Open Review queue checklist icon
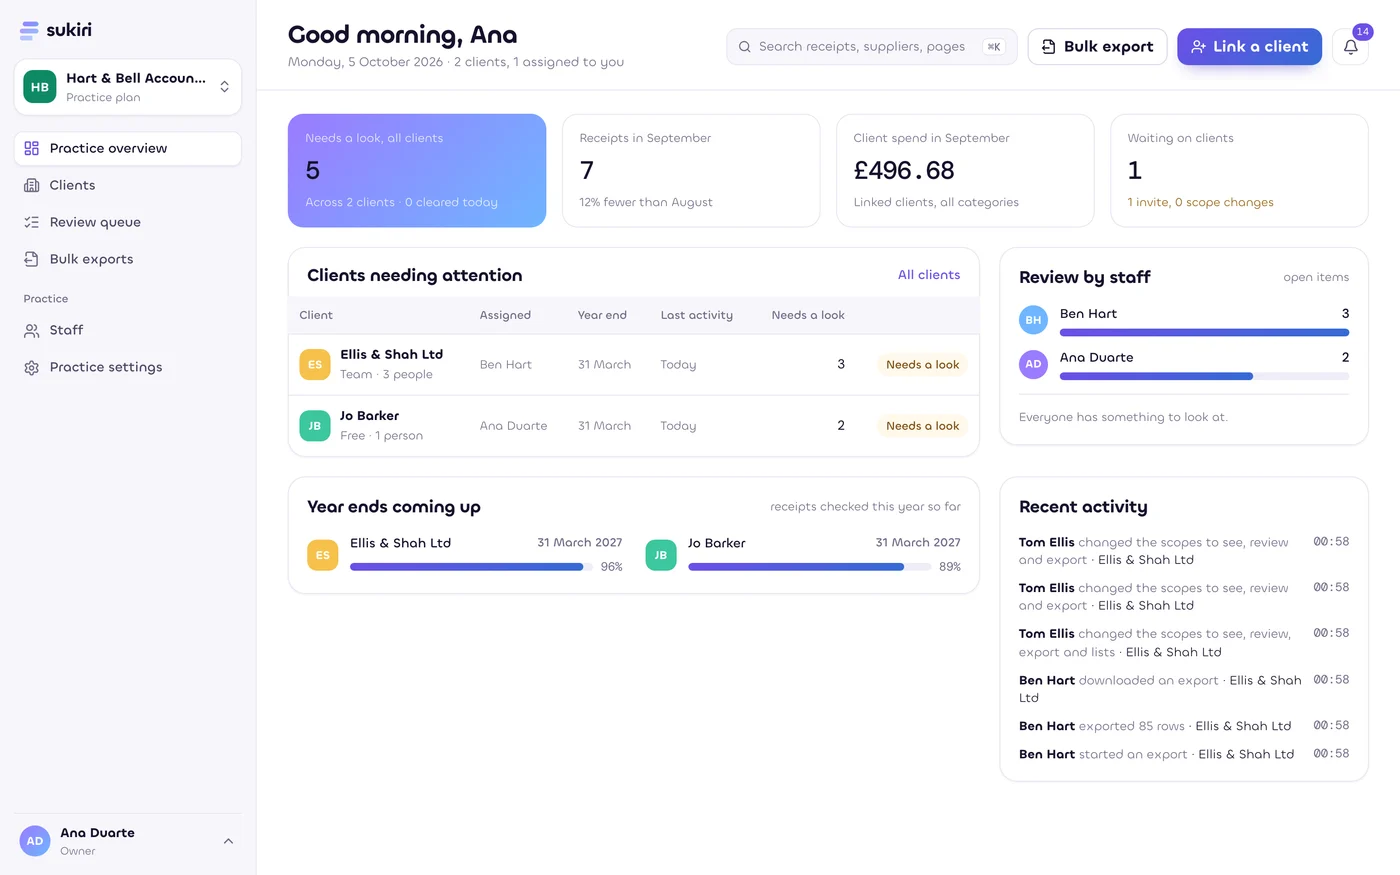 pos(32,222)
